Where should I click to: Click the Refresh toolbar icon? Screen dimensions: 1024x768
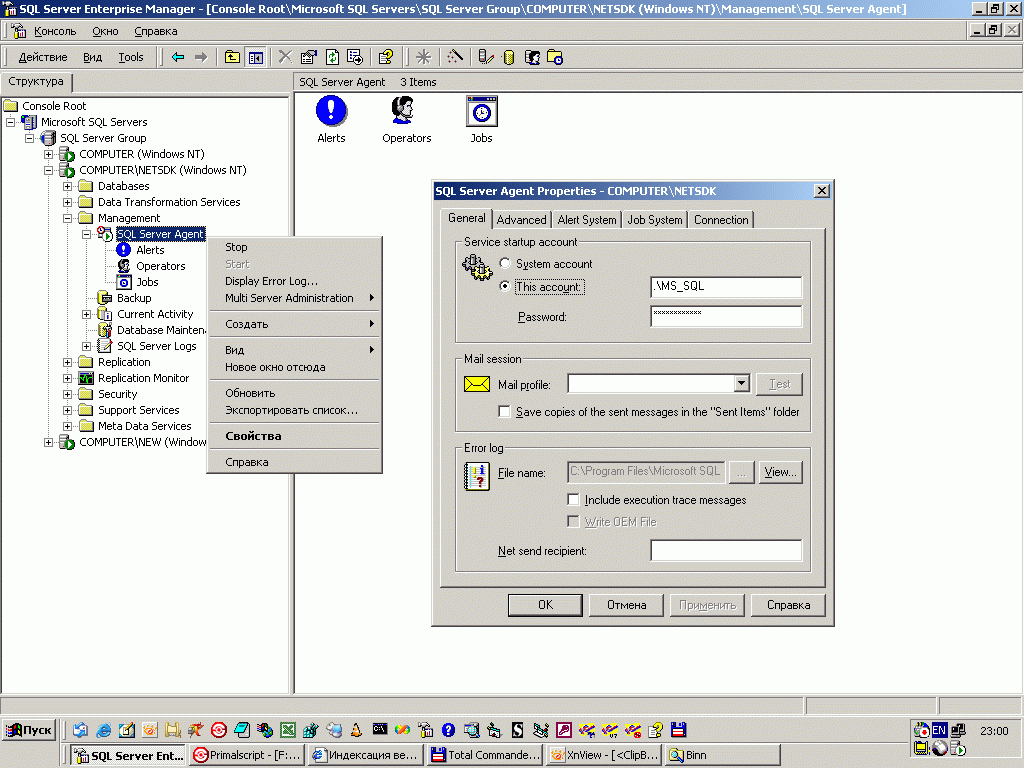click(332, 57)
